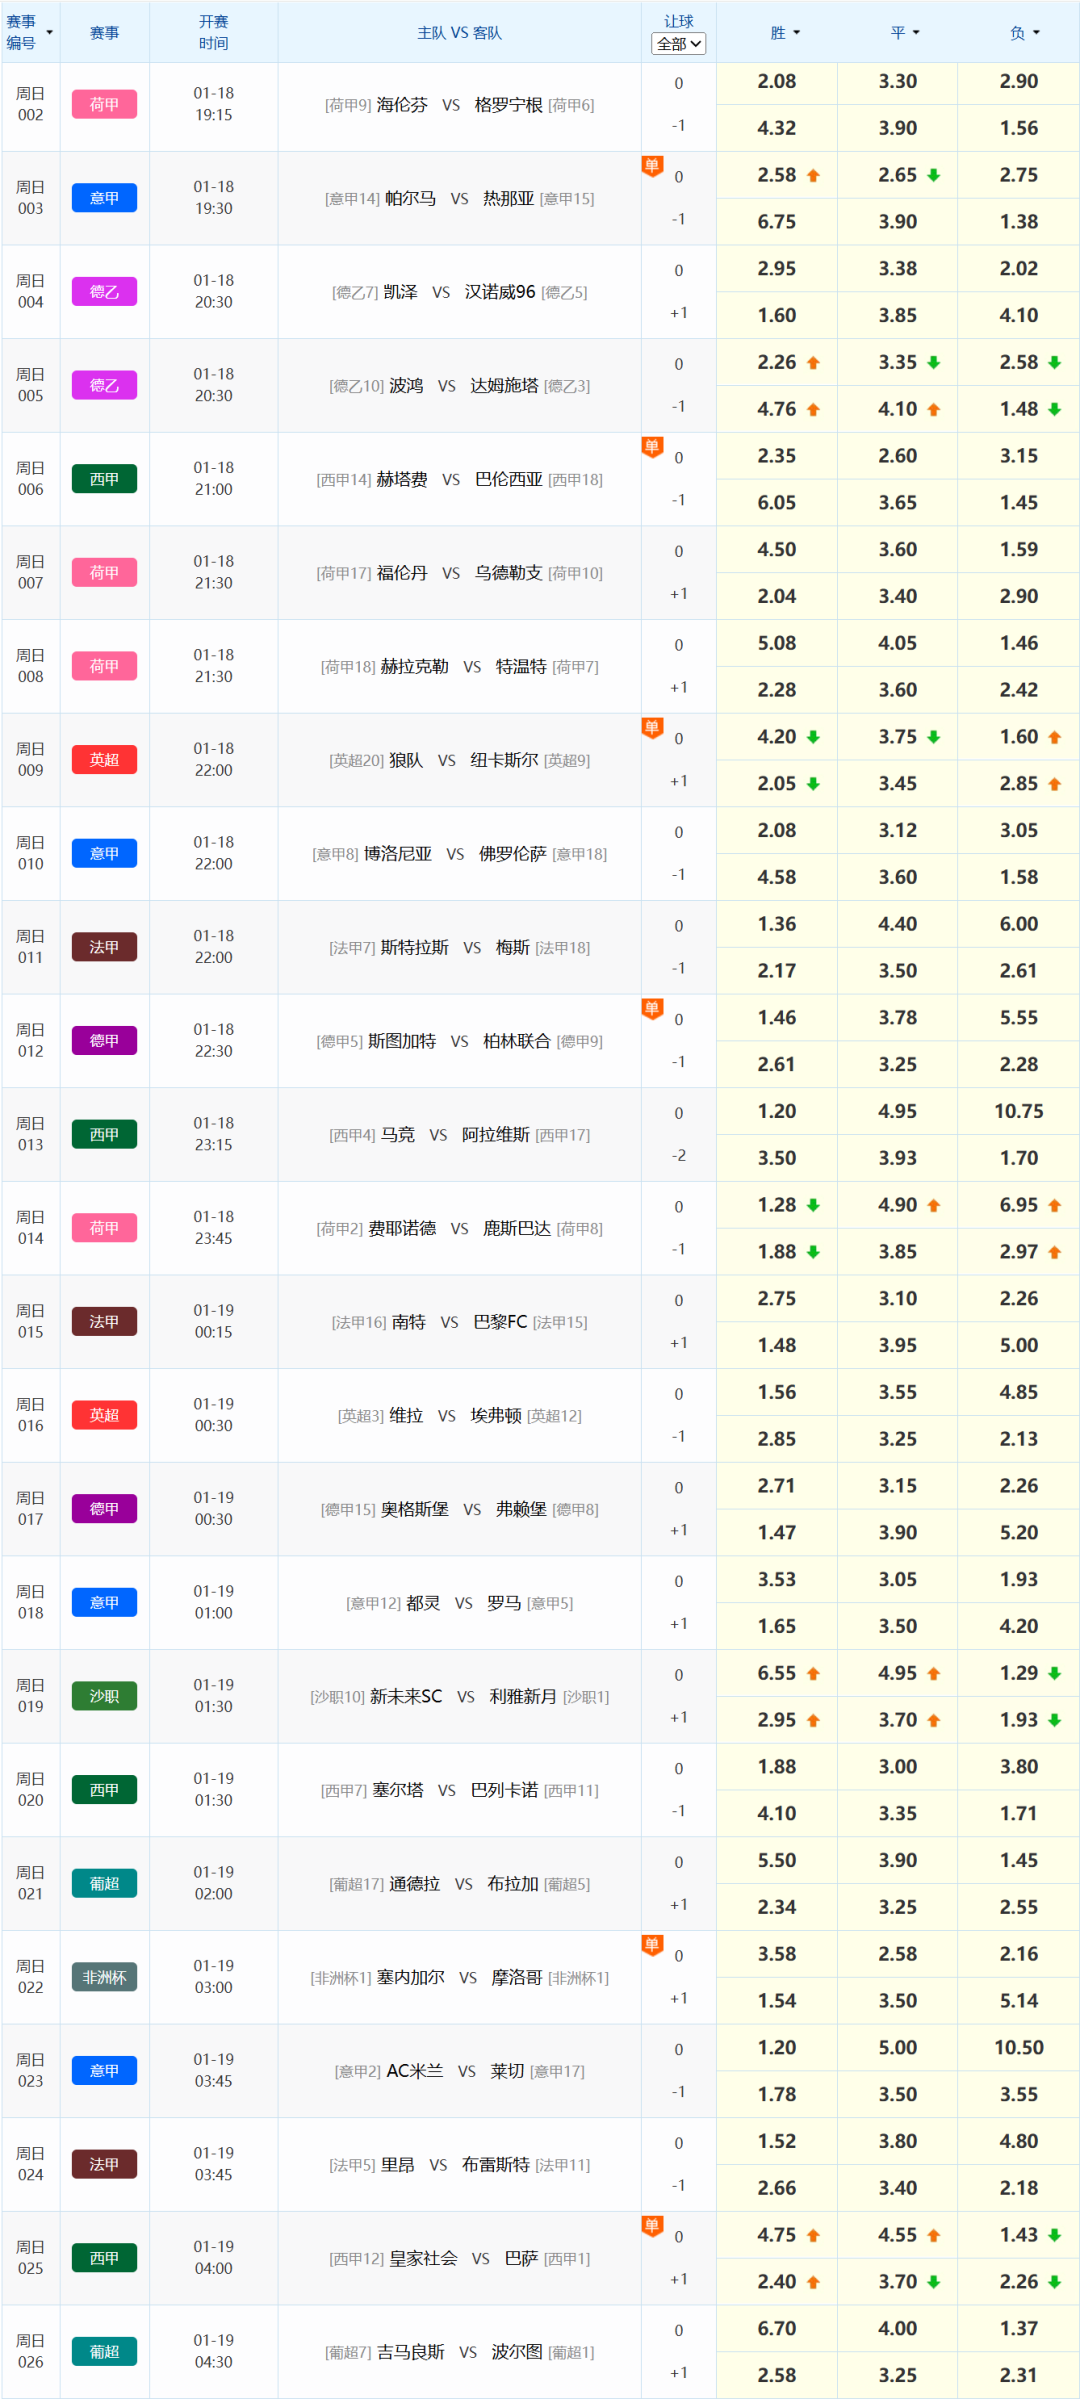This screenshot has width=1080, height=2399.
Task: Open team 巴伦西亚 in match 006
Action: click(x=509, y=479)
